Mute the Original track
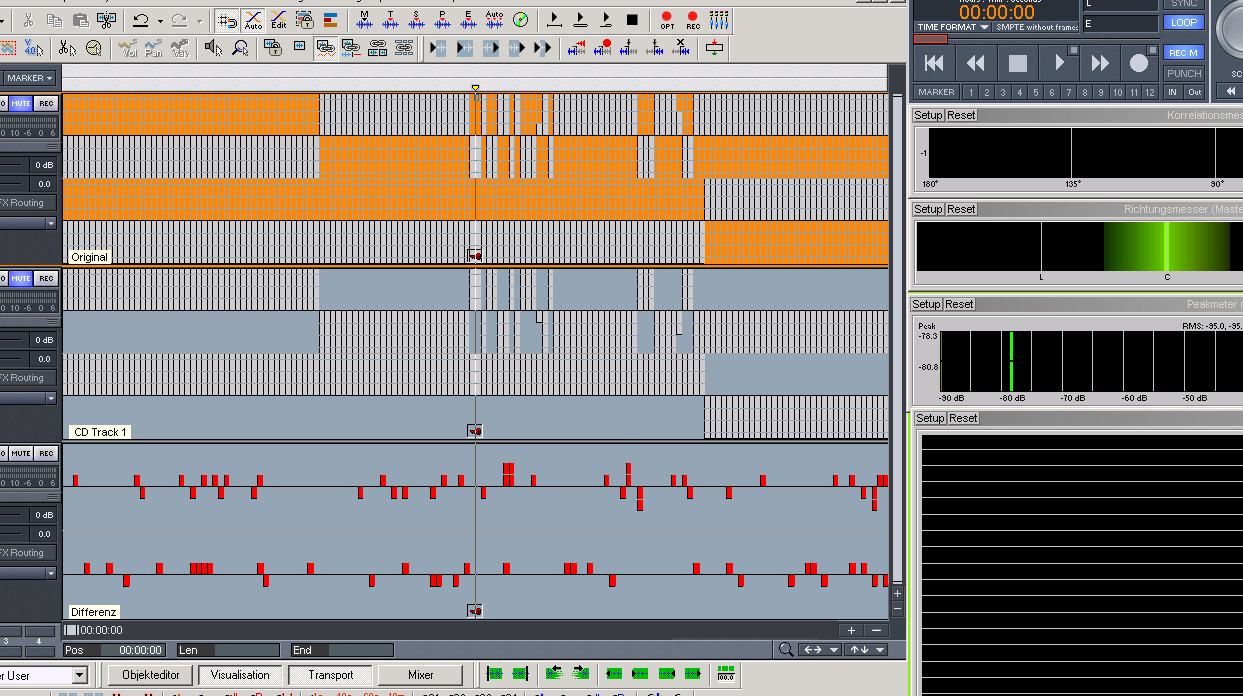The height and width of the screenshot is (696, 1243). click(x=21, y=104)
